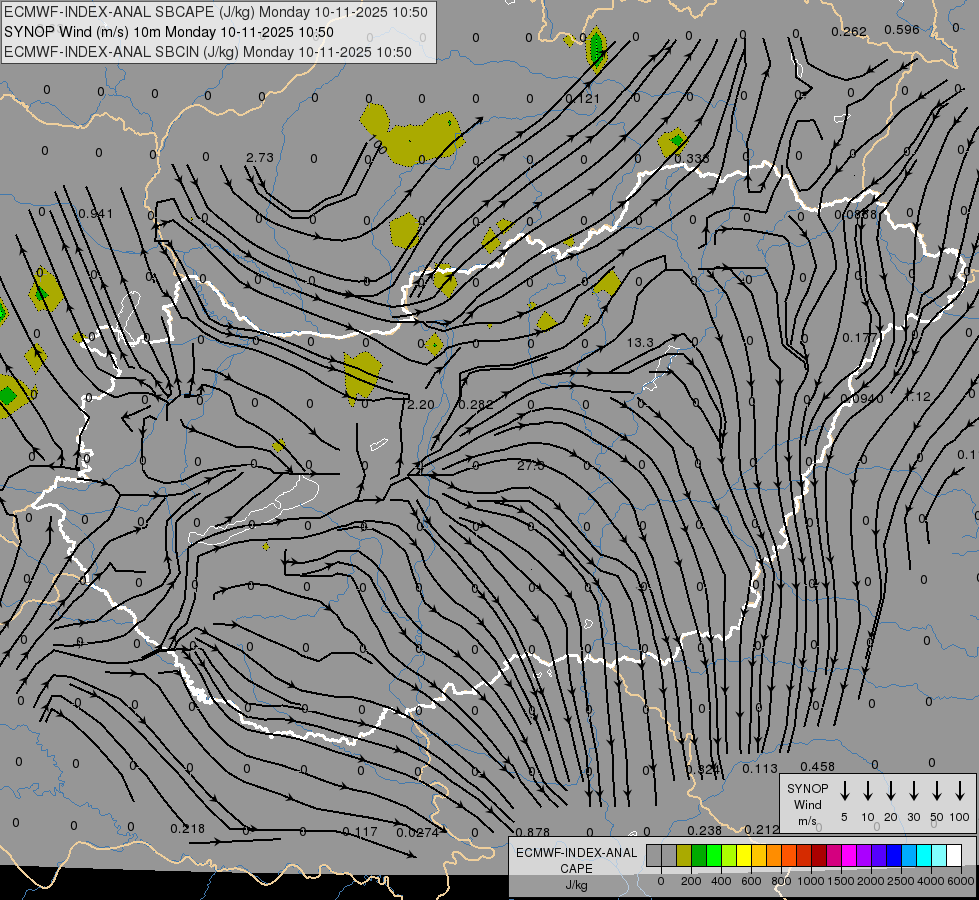Select the dark green swatch starting at 200
Image resolution: width=979 pixels, height=900 pixels.
click(699, 856)
